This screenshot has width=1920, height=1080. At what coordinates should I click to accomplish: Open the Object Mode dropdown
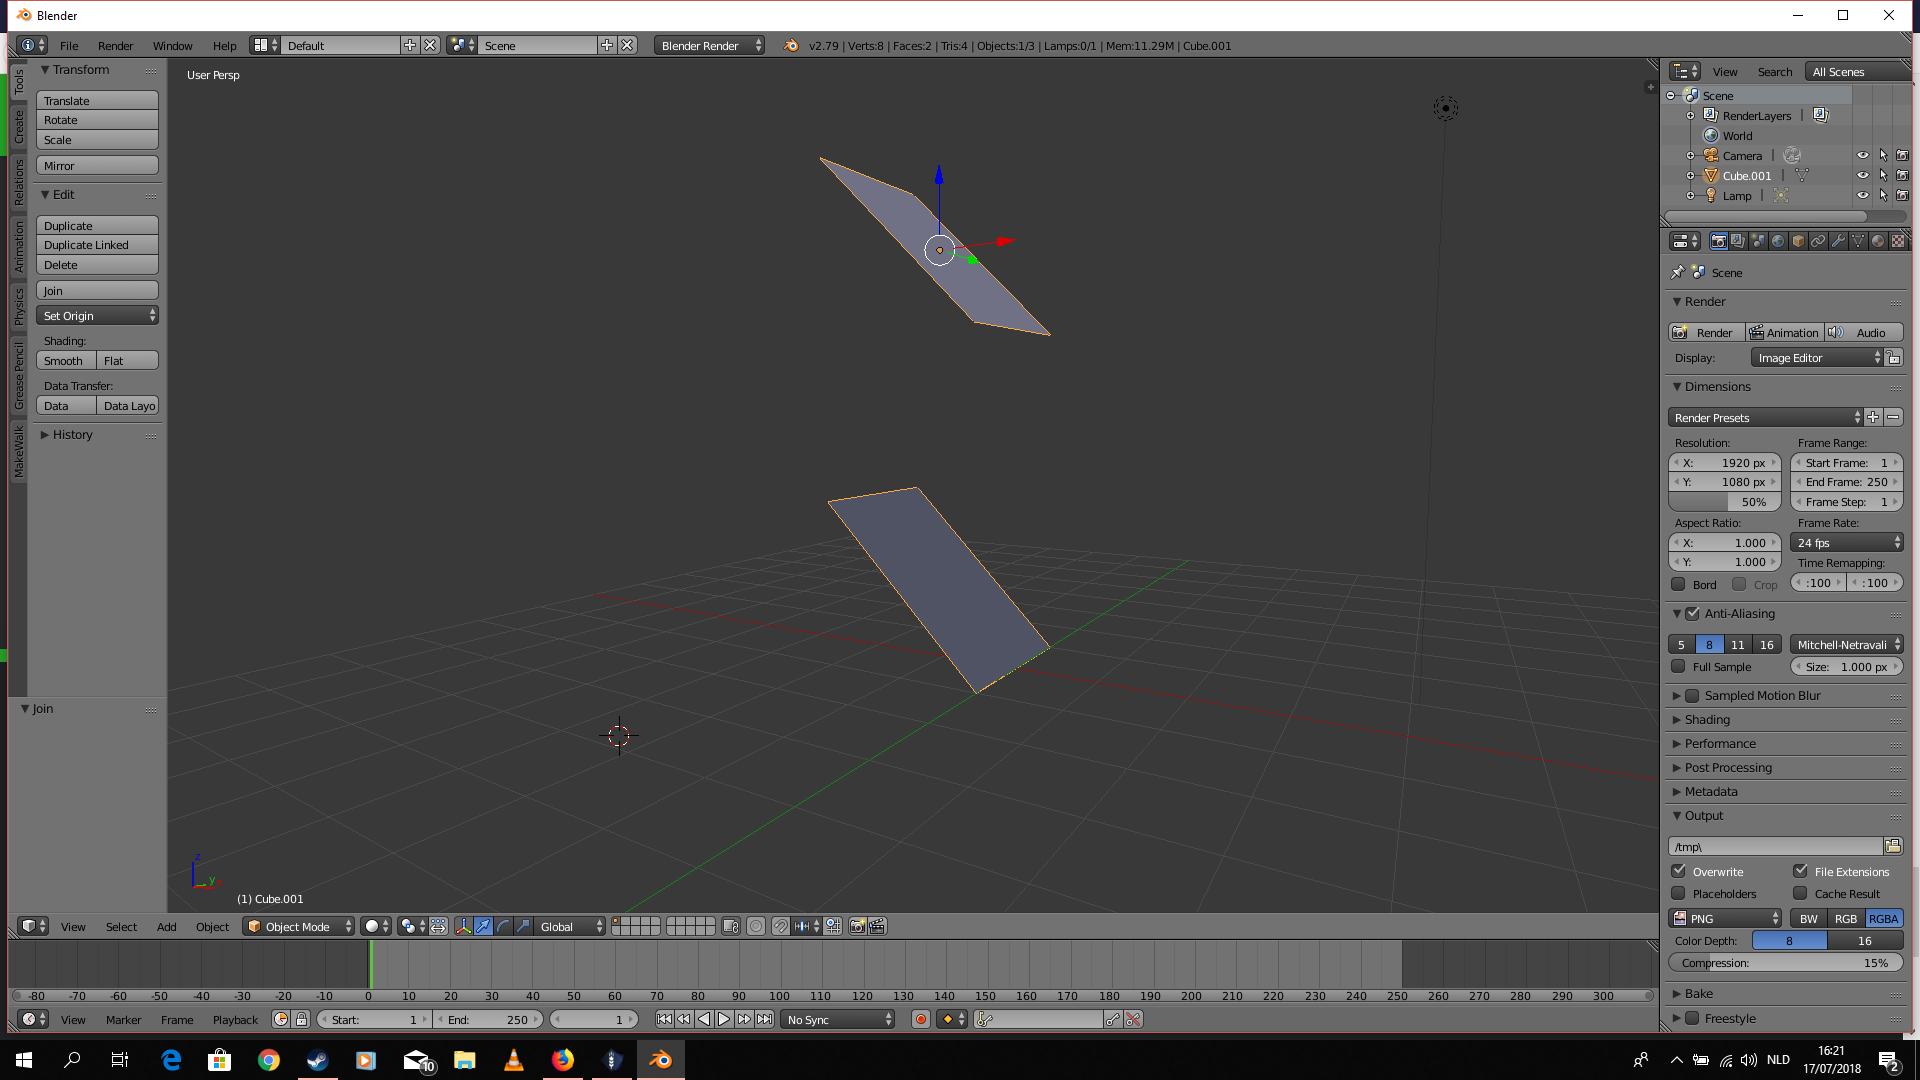(299, 927)
